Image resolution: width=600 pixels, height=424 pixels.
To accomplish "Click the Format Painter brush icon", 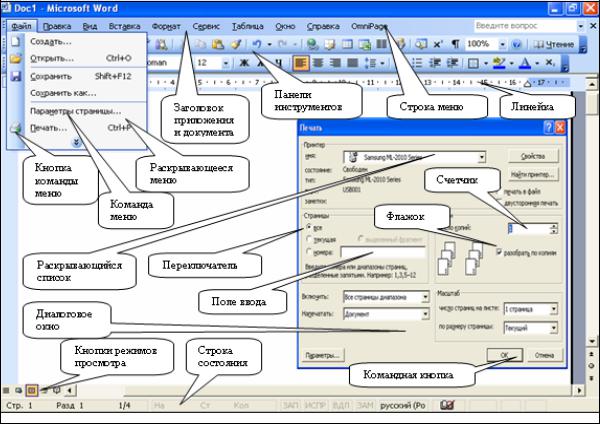I will coord(236,44).
